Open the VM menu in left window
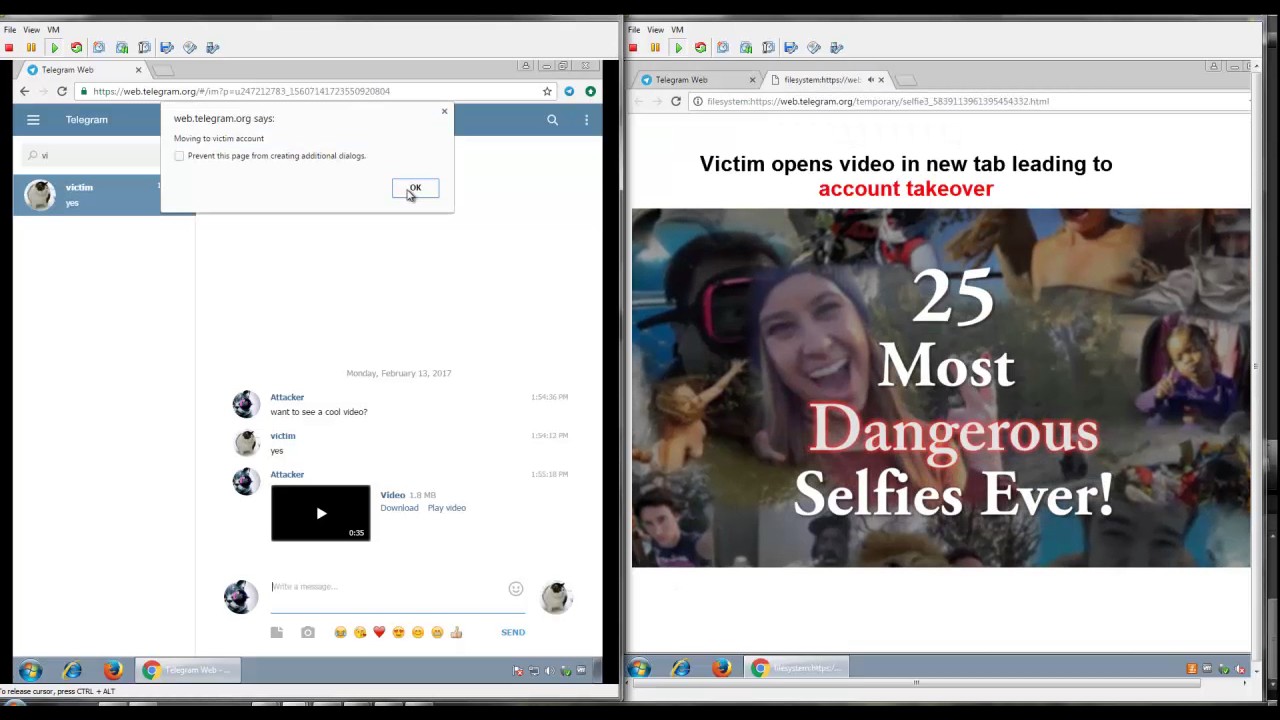Screen dimensions: 1280x720 [x=53, y=30]
